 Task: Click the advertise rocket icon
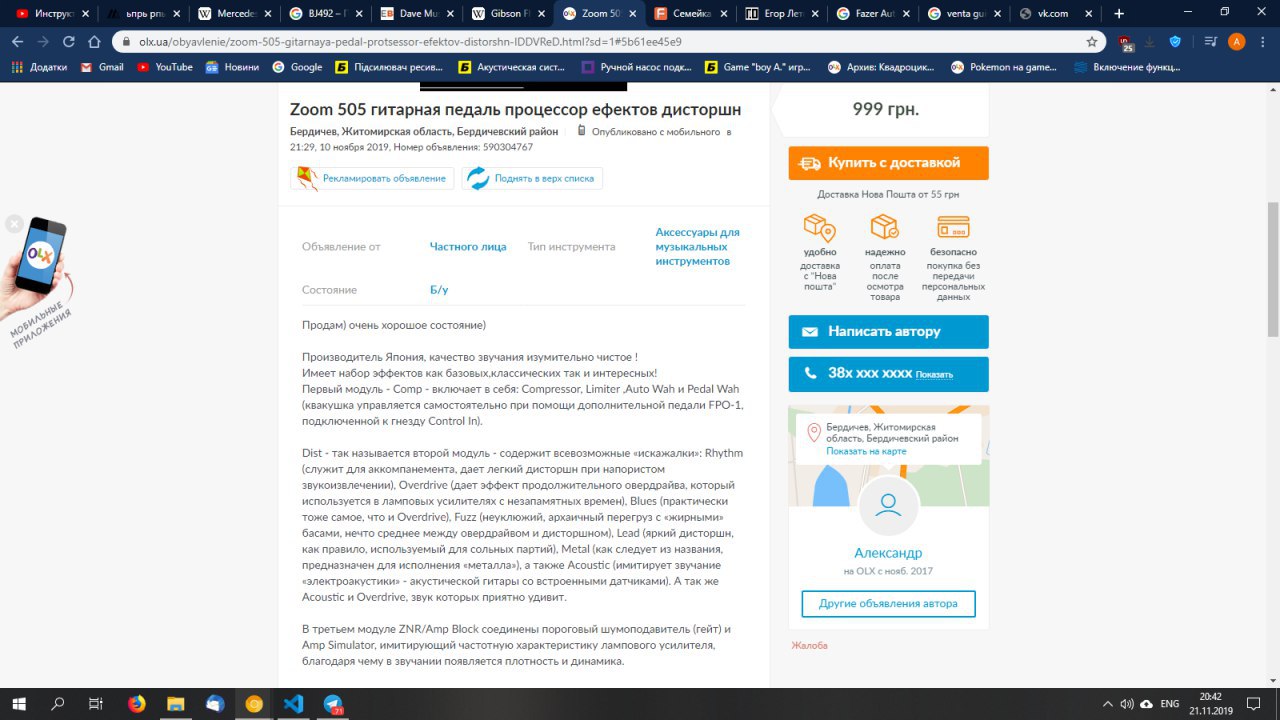pos(308,178)
